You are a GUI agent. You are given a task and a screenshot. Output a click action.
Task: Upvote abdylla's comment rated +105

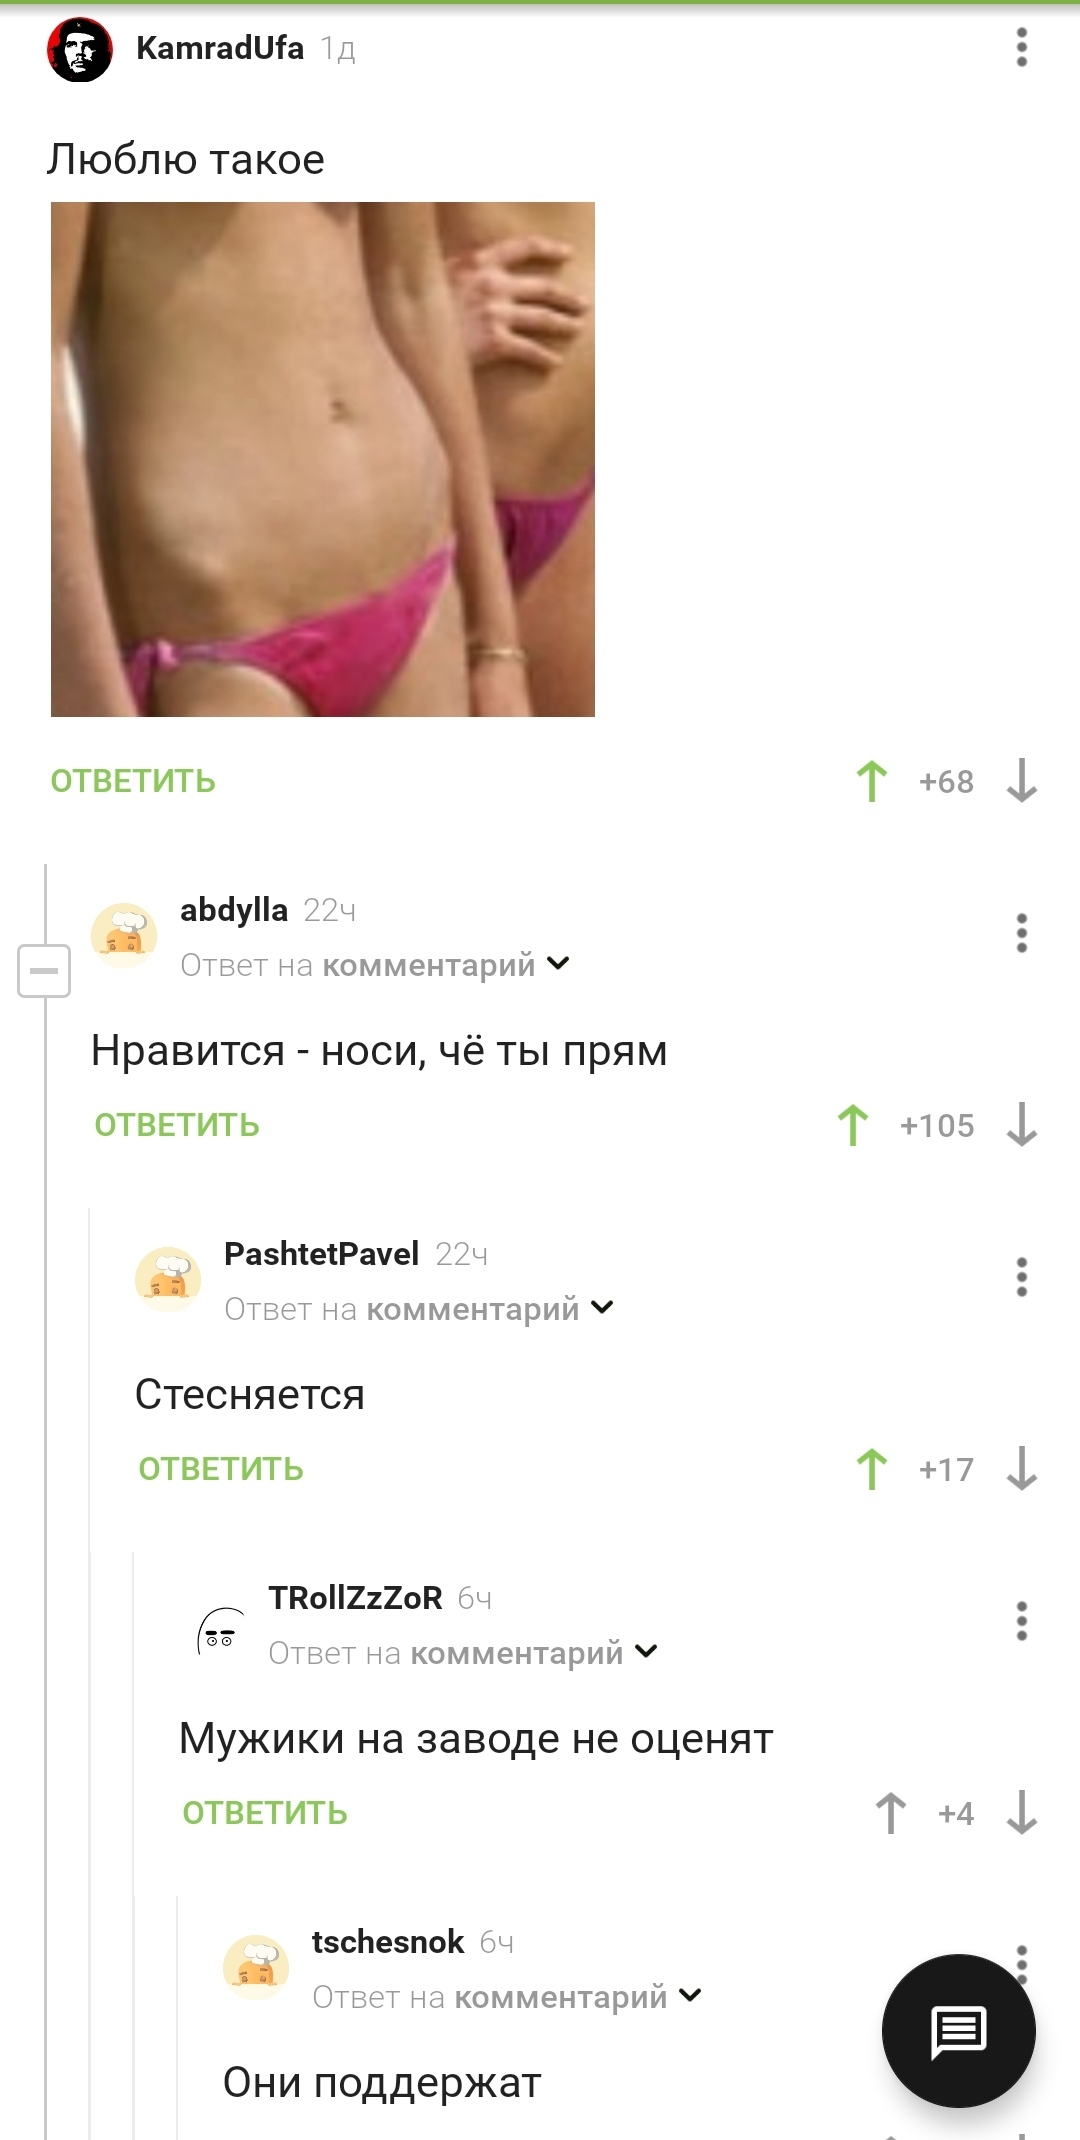click(853, 1125)
